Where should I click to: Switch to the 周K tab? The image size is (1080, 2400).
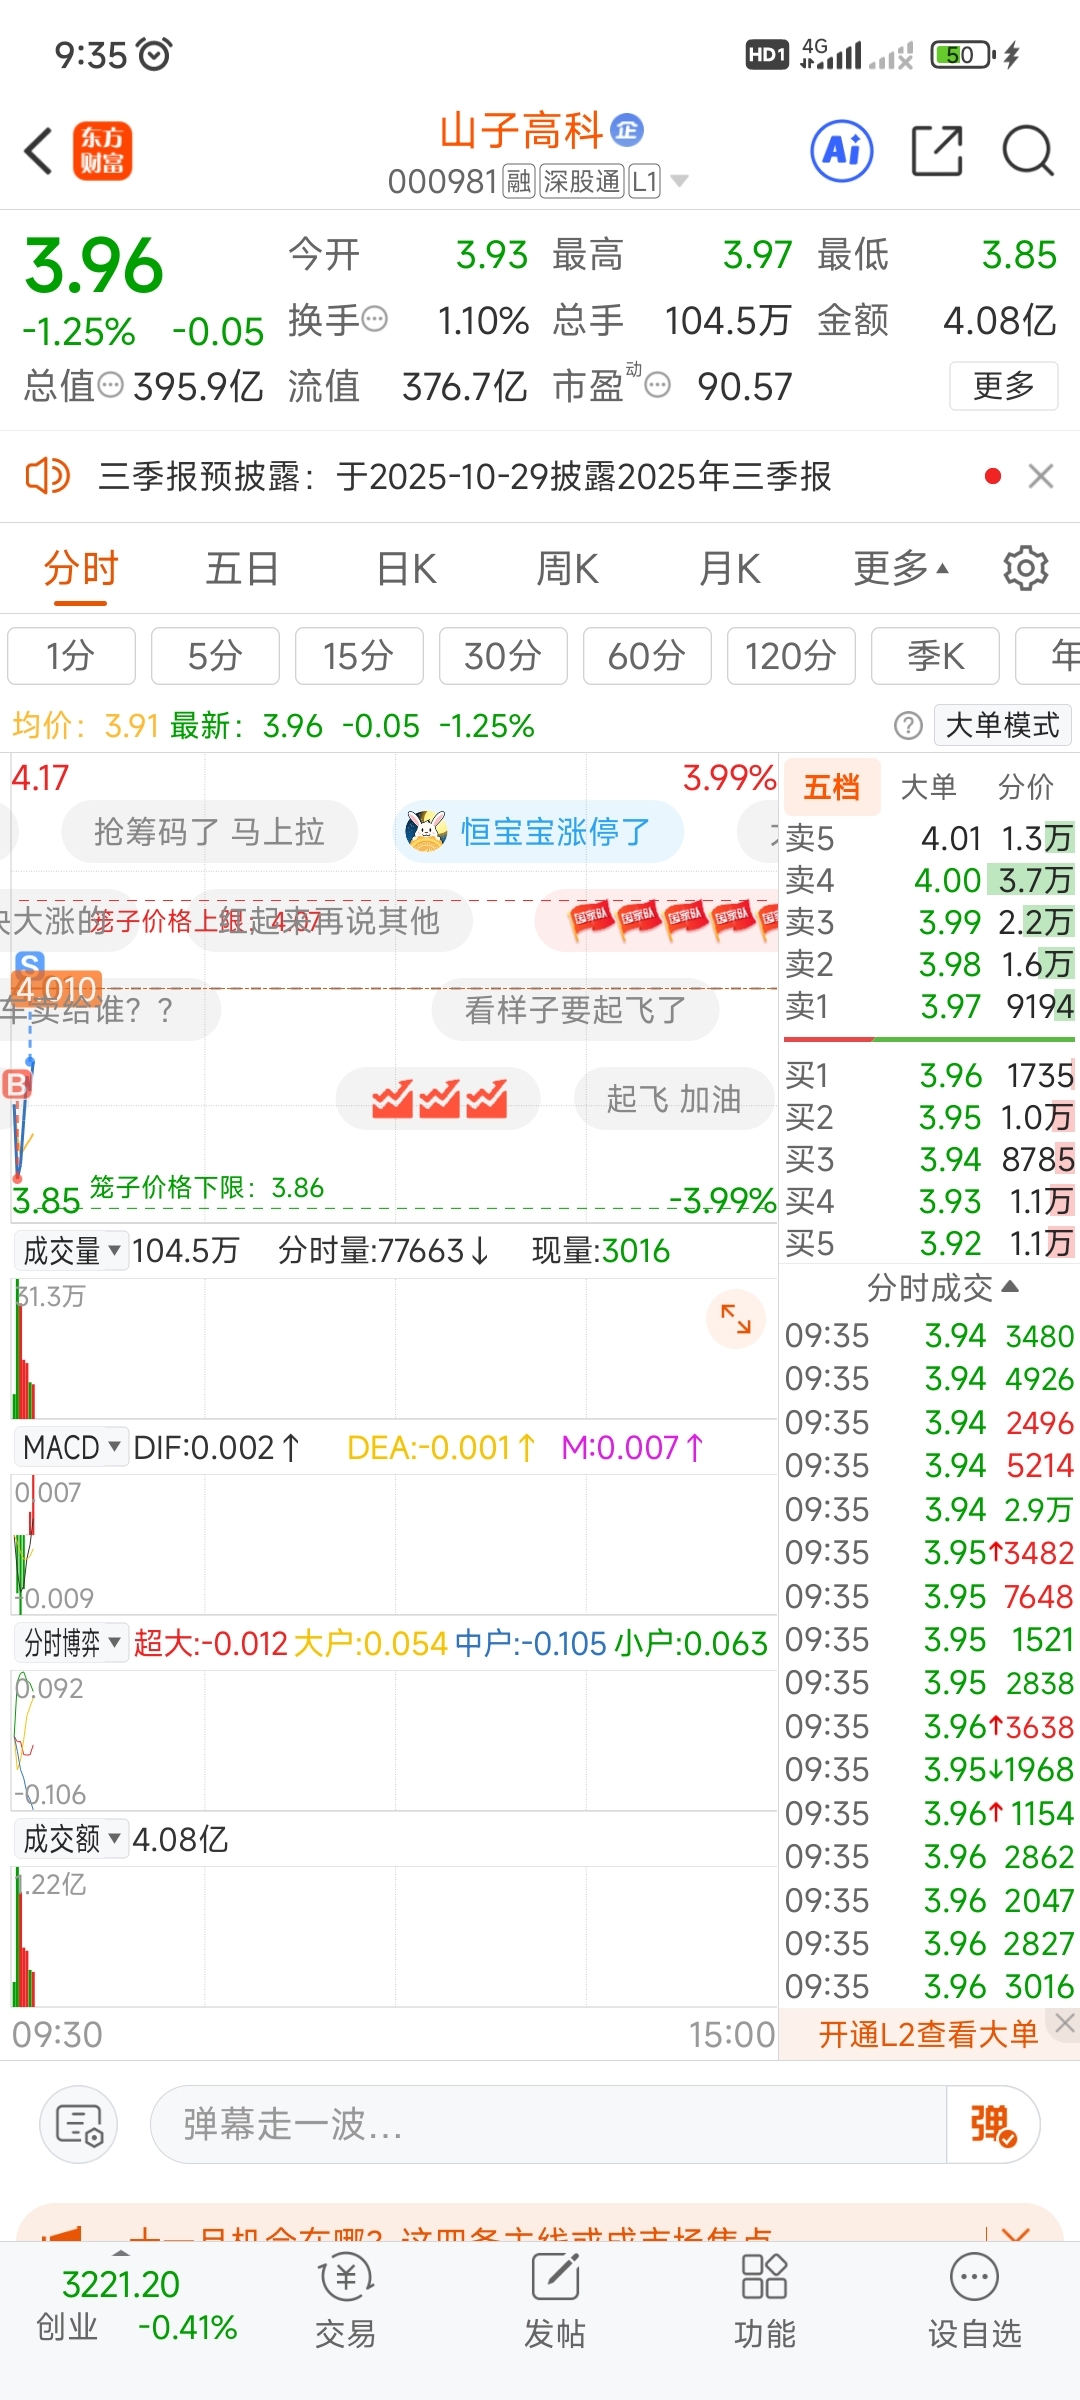(567, 569)
